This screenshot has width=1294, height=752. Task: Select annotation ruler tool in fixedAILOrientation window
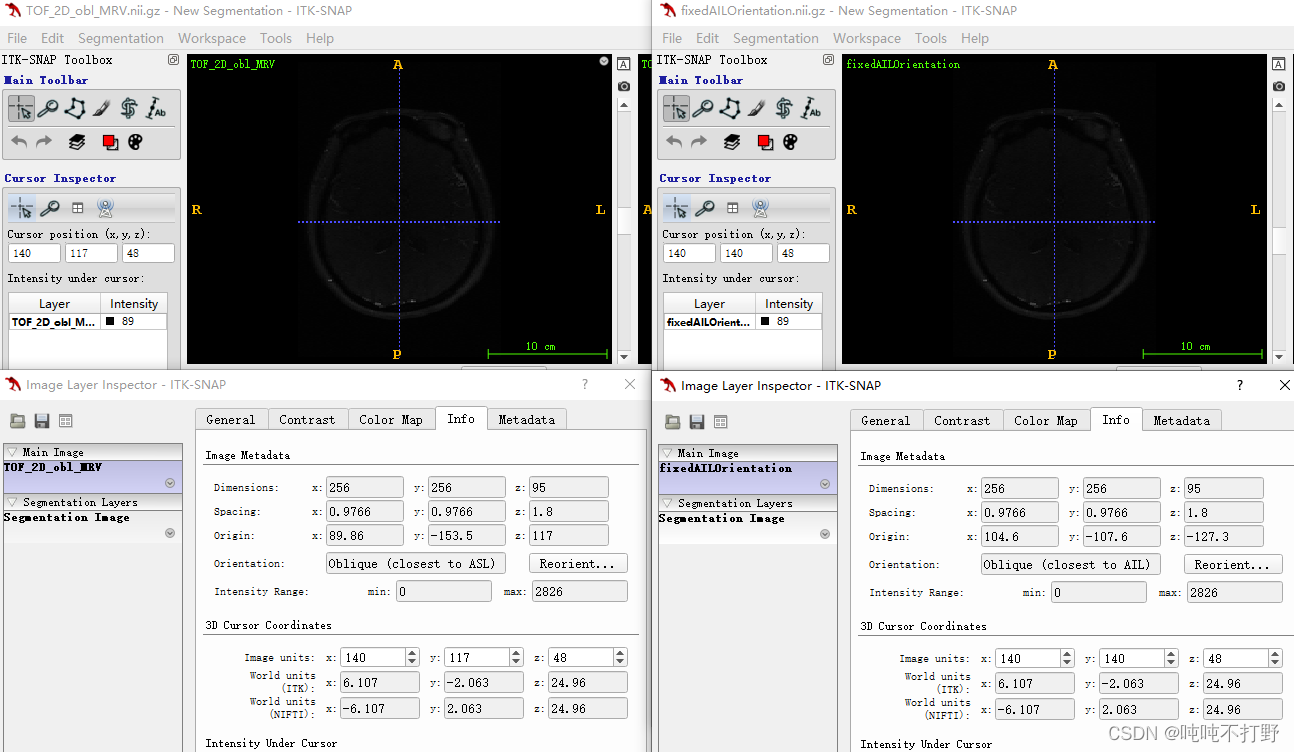811,109
